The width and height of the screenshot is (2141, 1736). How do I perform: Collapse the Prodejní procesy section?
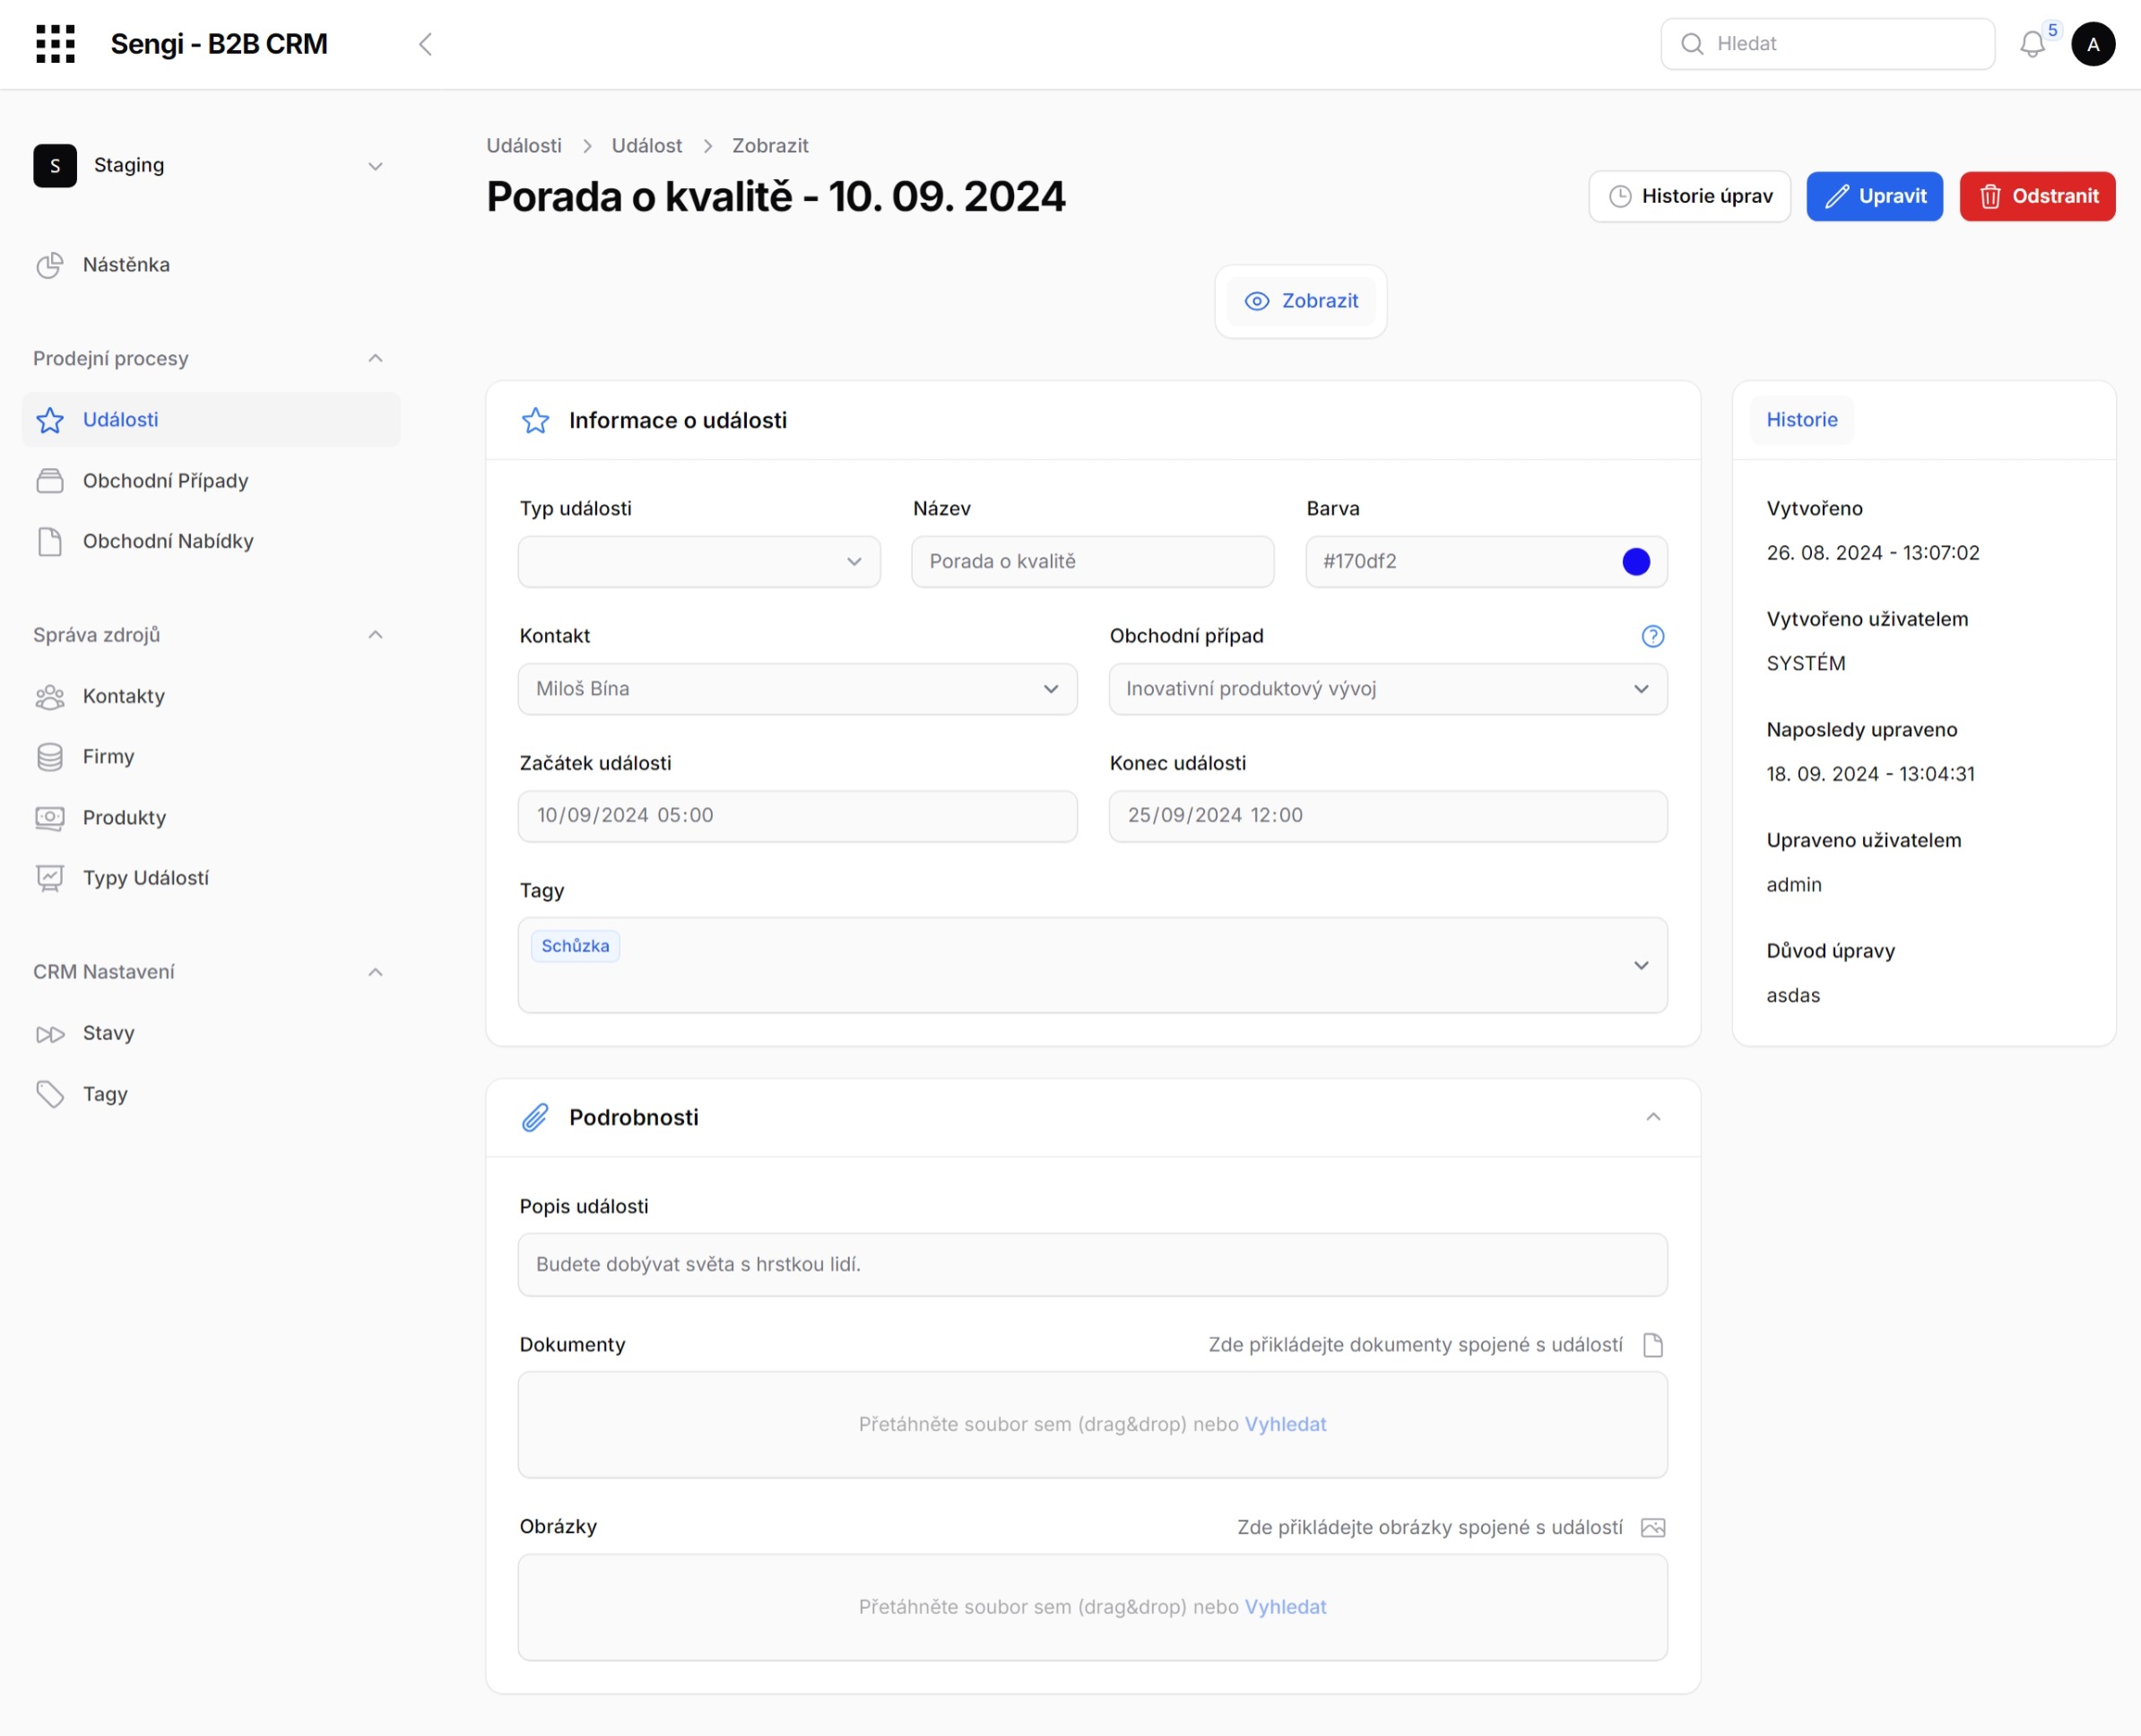[375, 358]
